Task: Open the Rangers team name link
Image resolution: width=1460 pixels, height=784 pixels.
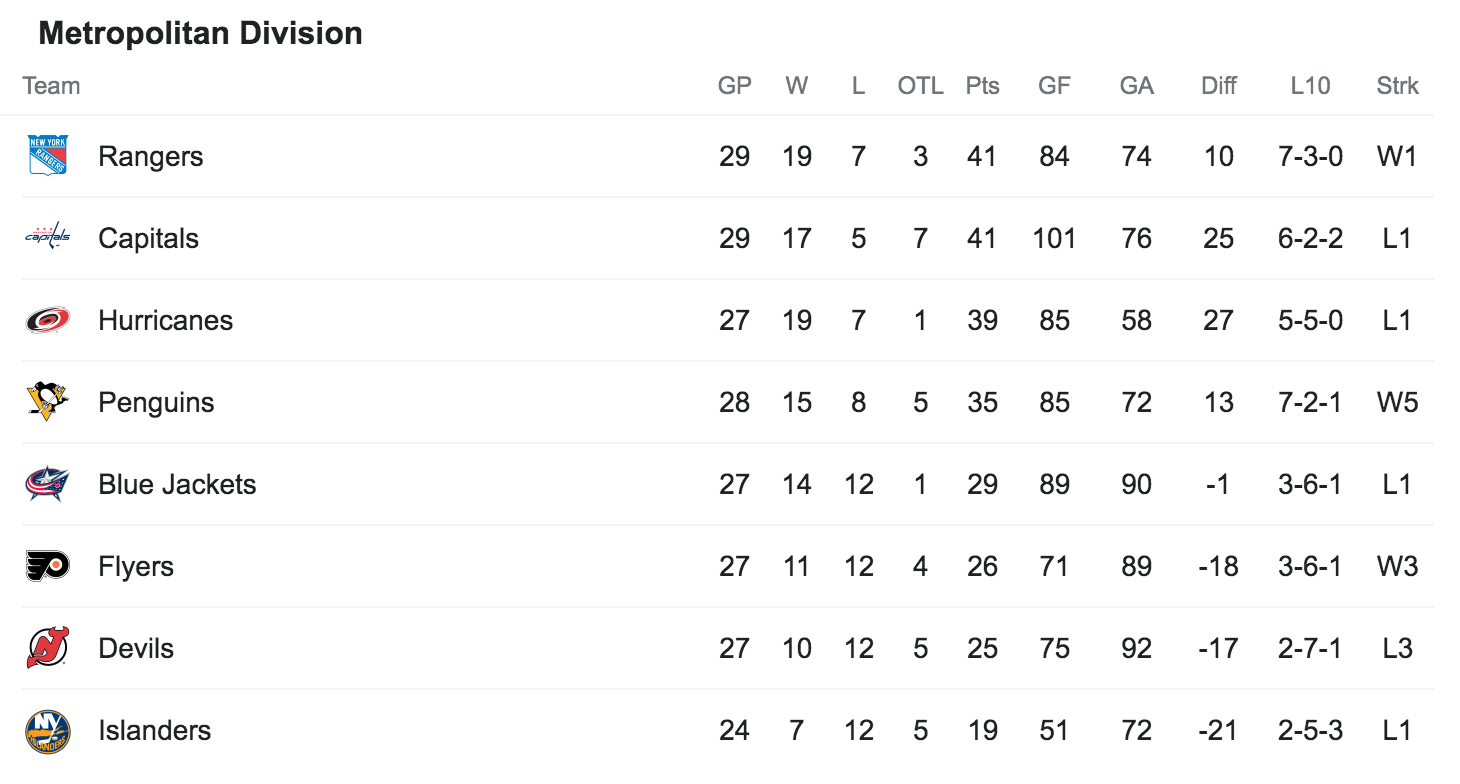Action: tap(150, 157)
